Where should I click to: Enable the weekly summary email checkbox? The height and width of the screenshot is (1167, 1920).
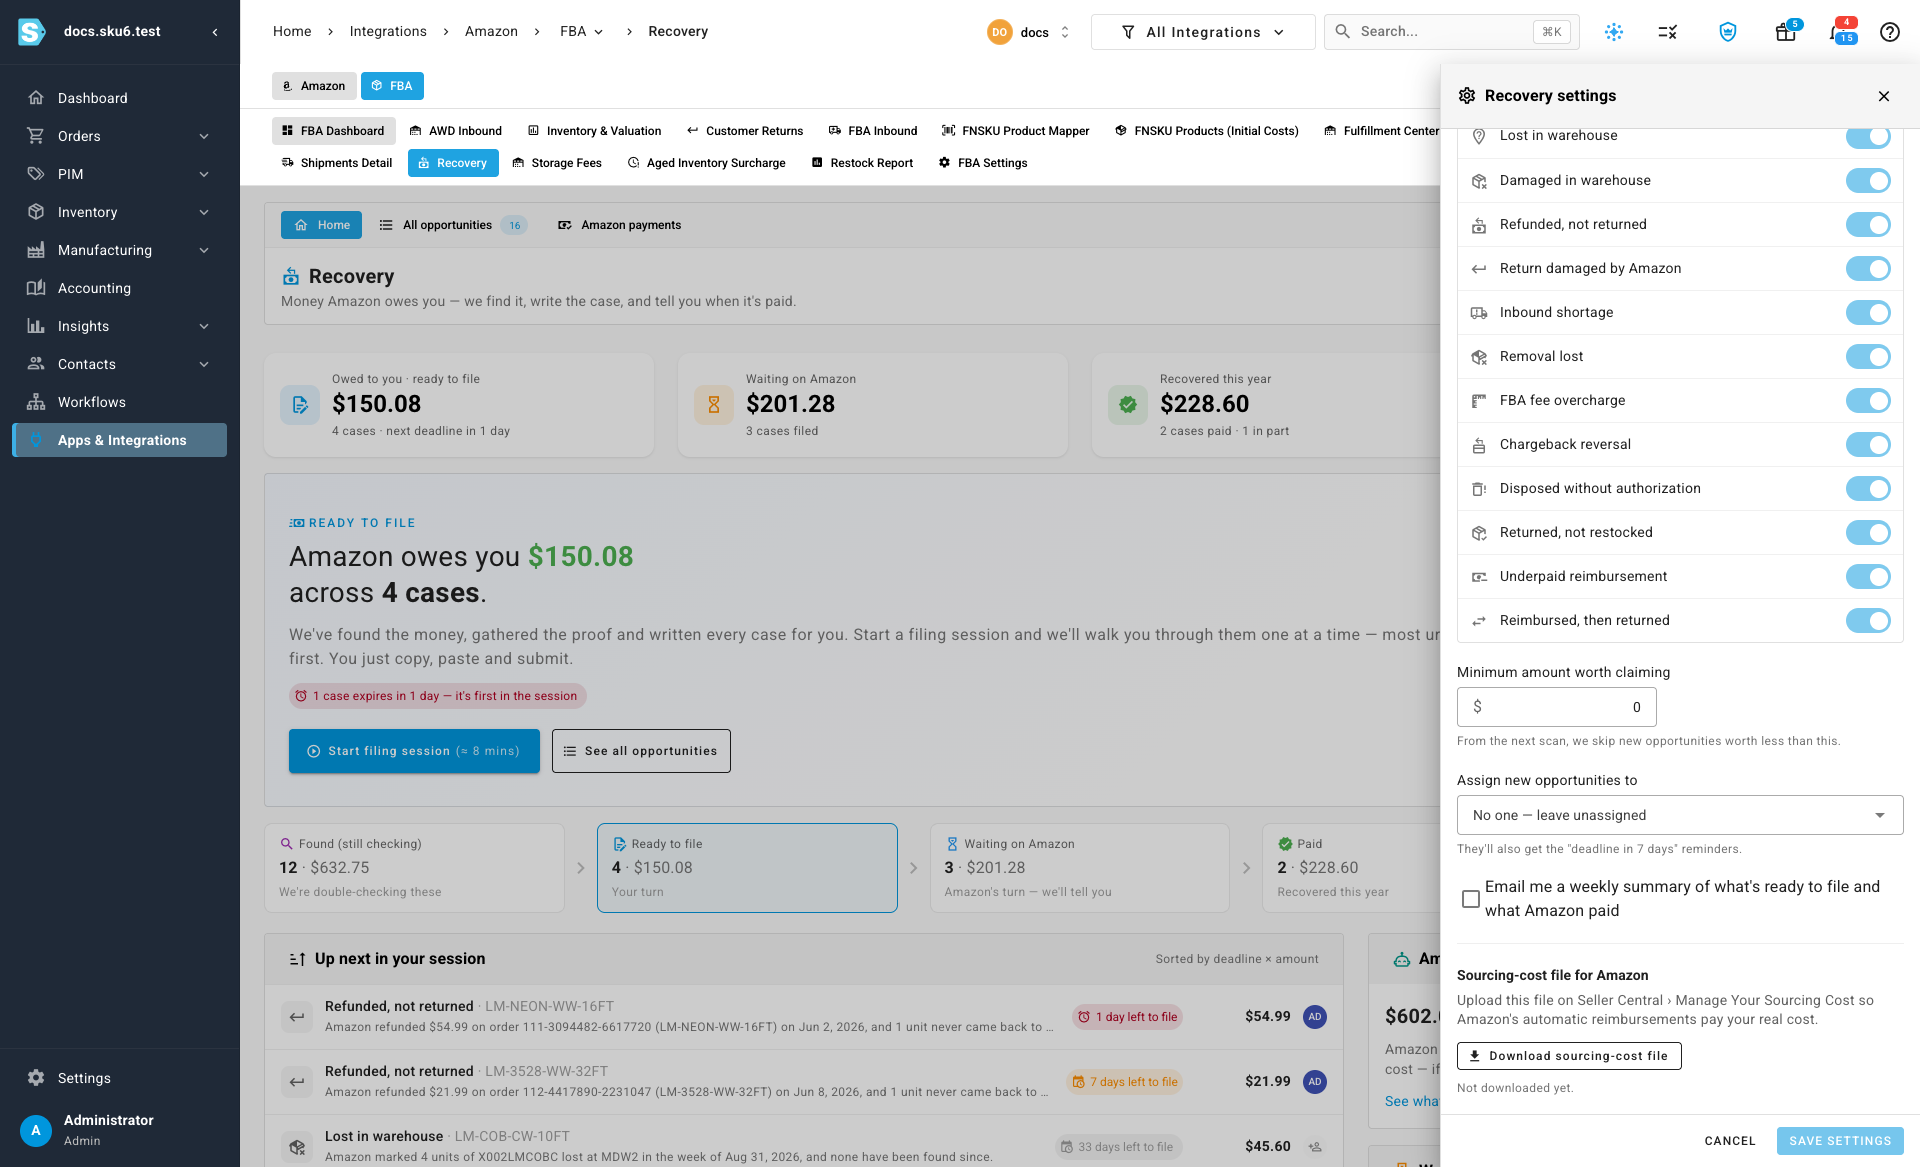[x=1471, y=899]
